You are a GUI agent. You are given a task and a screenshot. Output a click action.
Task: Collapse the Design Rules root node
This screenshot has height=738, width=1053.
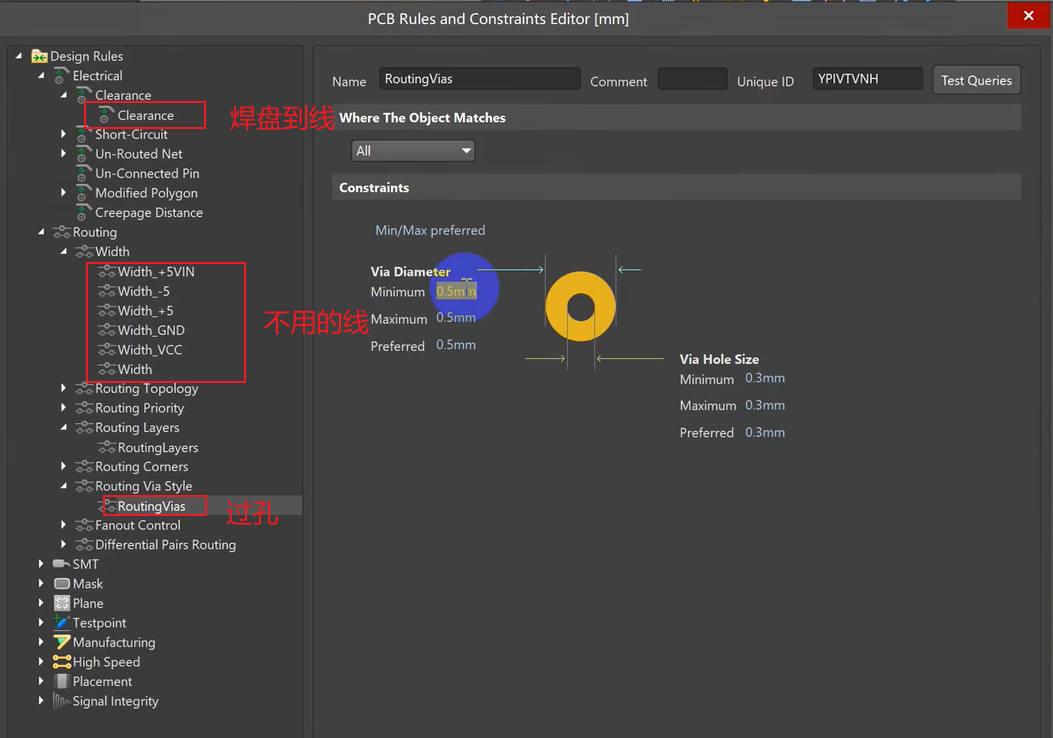pos(19,56)
